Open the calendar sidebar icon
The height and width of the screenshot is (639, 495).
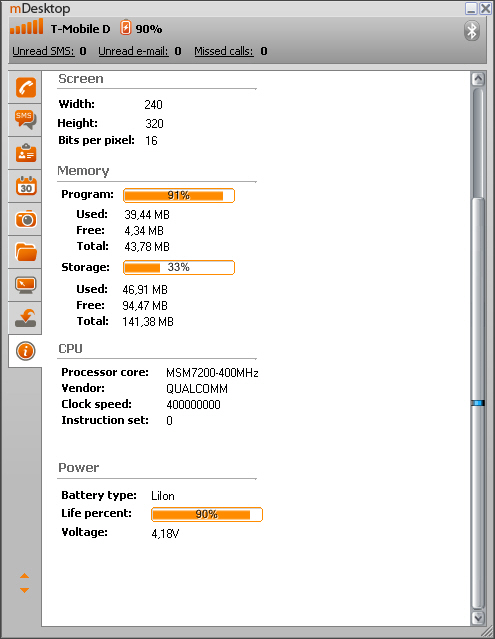[x=26, y=186]
